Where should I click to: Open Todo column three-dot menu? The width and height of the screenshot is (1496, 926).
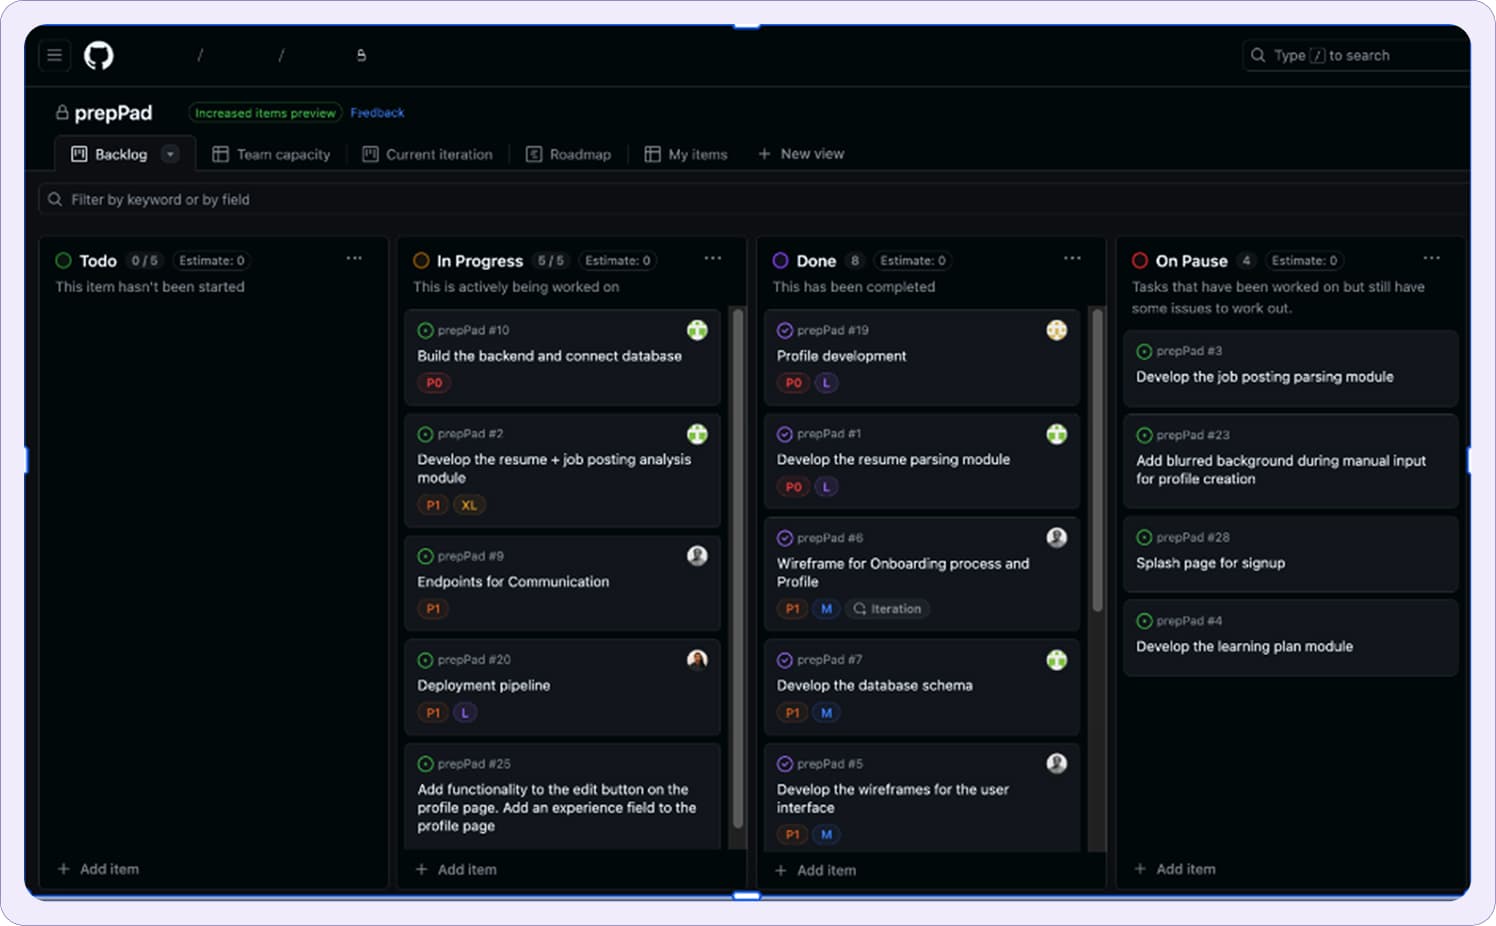pyautogui.click(x=354, y=259)
